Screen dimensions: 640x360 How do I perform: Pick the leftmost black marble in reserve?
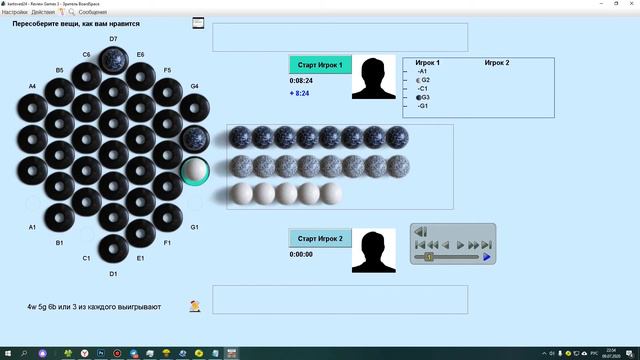pos(240,137)
